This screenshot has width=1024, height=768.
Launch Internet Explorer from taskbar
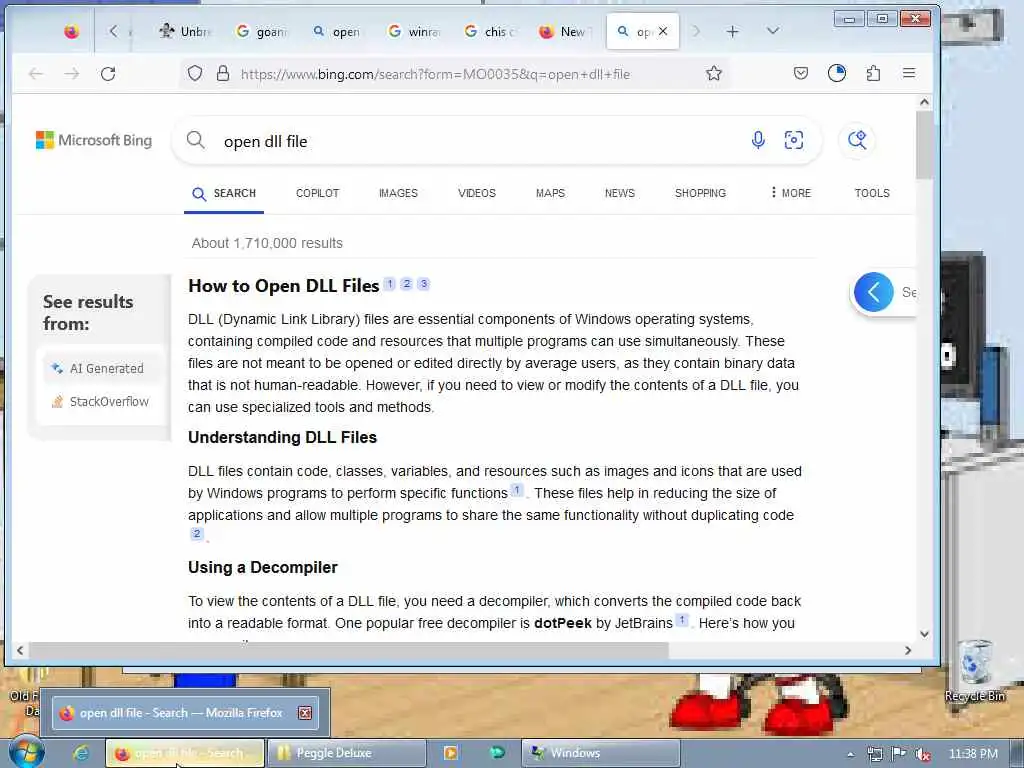tap(81, 753)
